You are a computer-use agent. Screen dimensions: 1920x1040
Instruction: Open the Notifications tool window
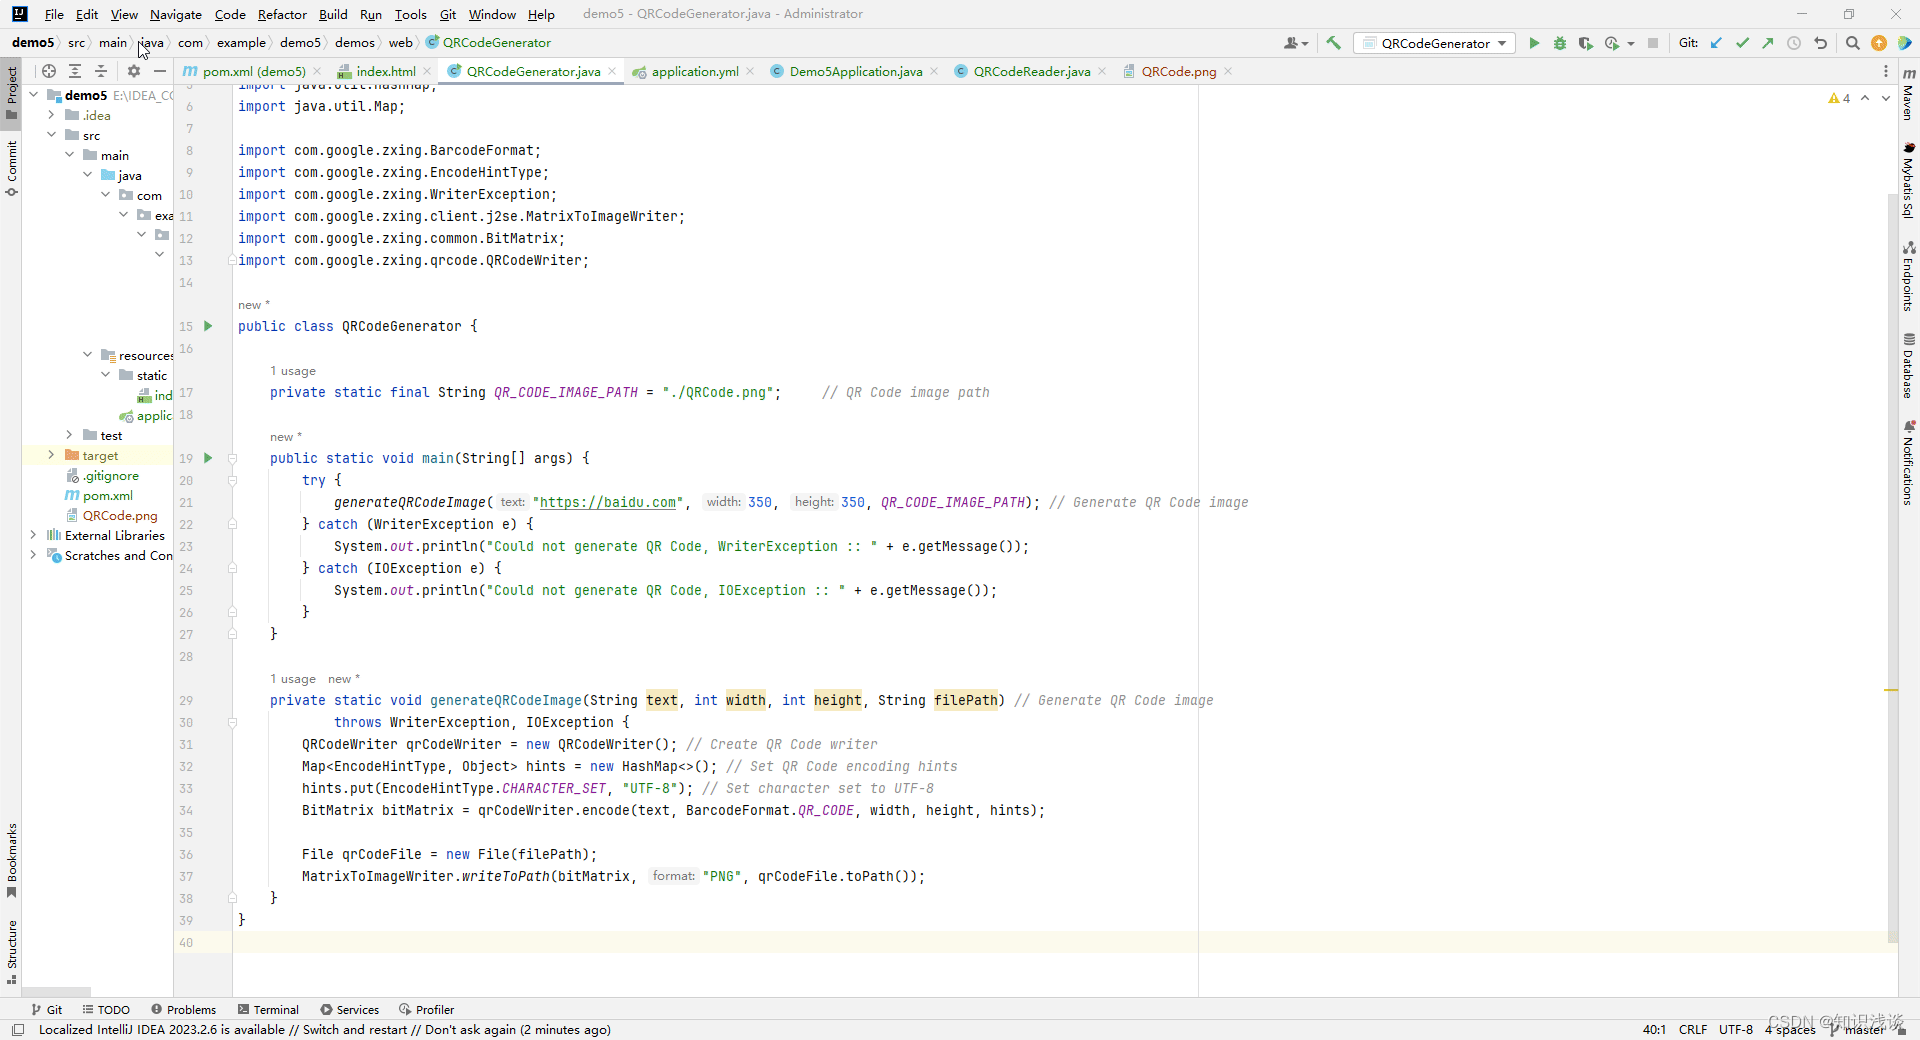coord(1909,462)
